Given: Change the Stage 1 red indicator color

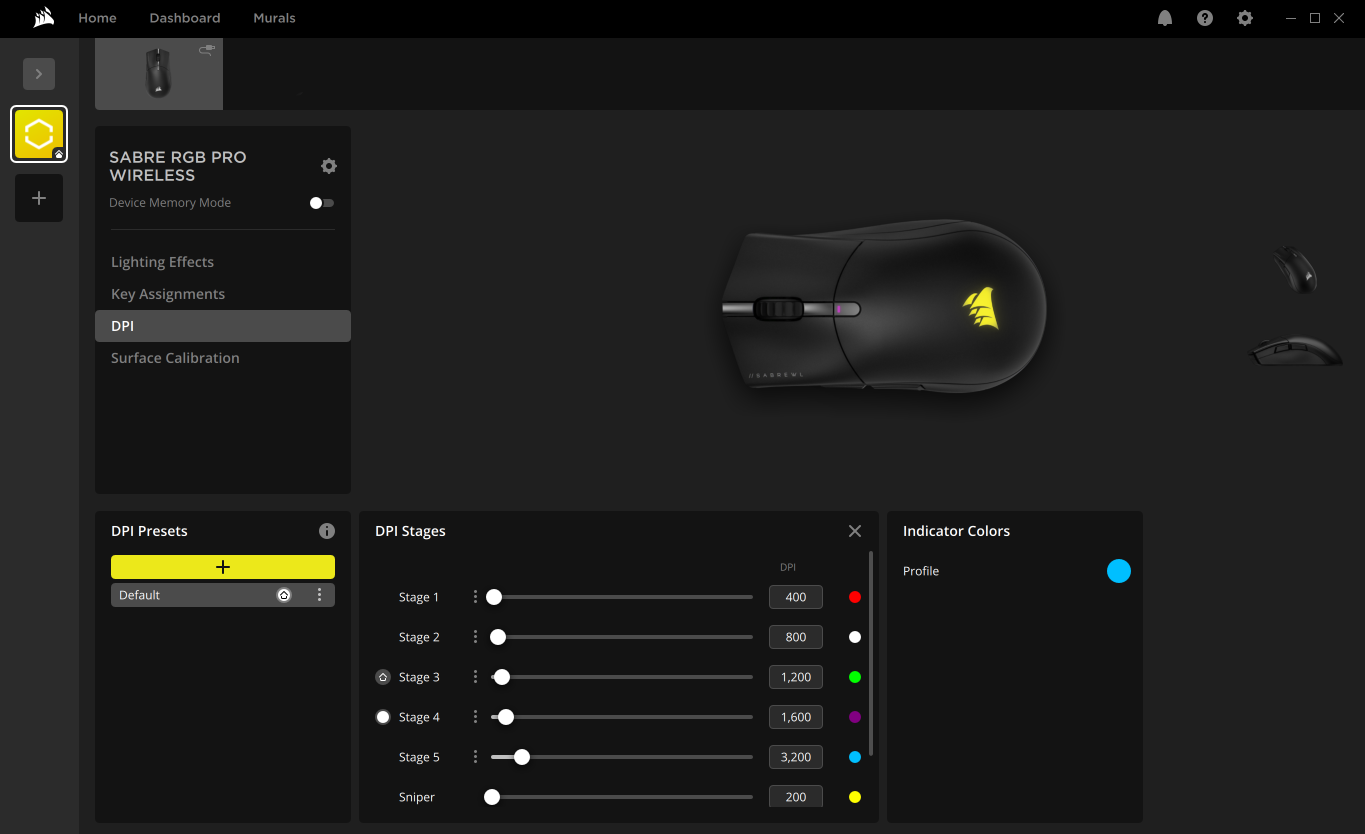Looking at the screenshot, I should pos(855,597).
